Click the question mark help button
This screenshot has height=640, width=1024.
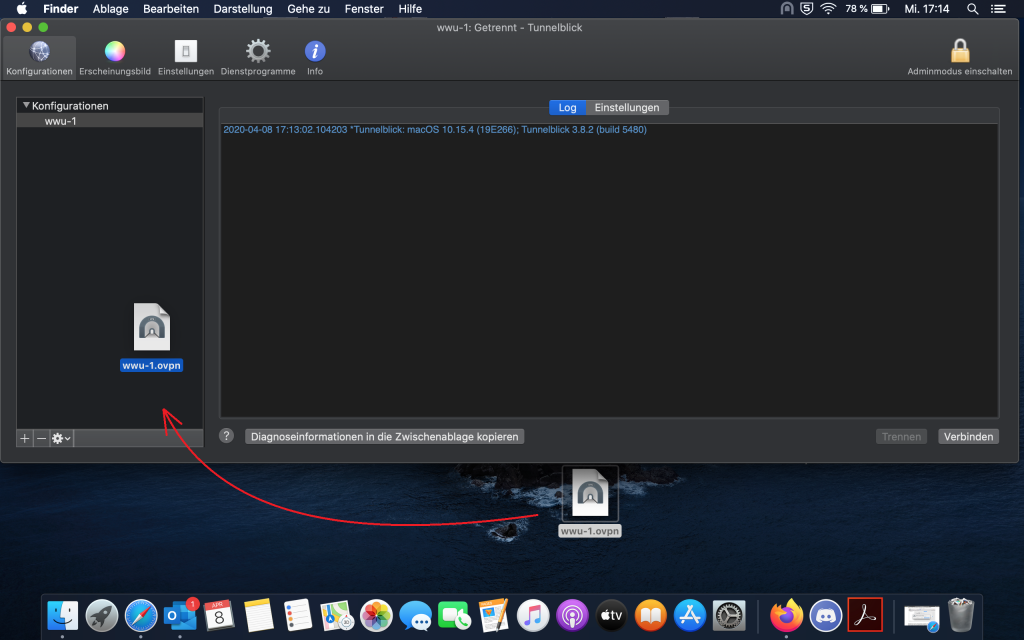coord(226,436)
